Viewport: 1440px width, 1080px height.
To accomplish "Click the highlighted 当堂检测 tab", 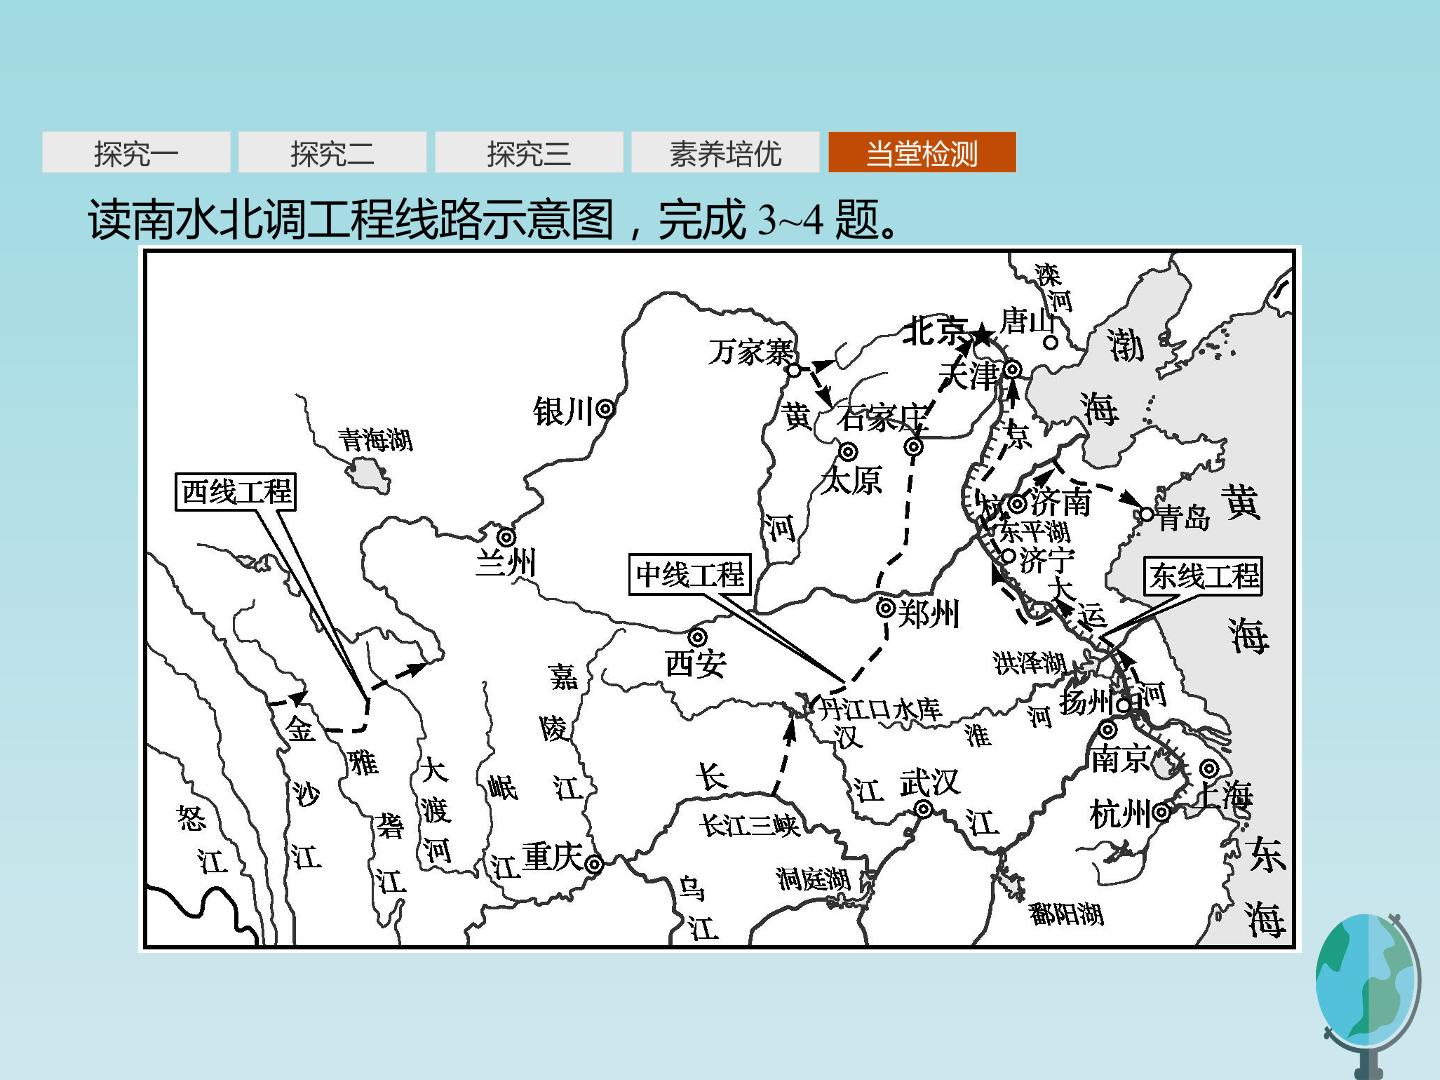I will coord(921,153).
